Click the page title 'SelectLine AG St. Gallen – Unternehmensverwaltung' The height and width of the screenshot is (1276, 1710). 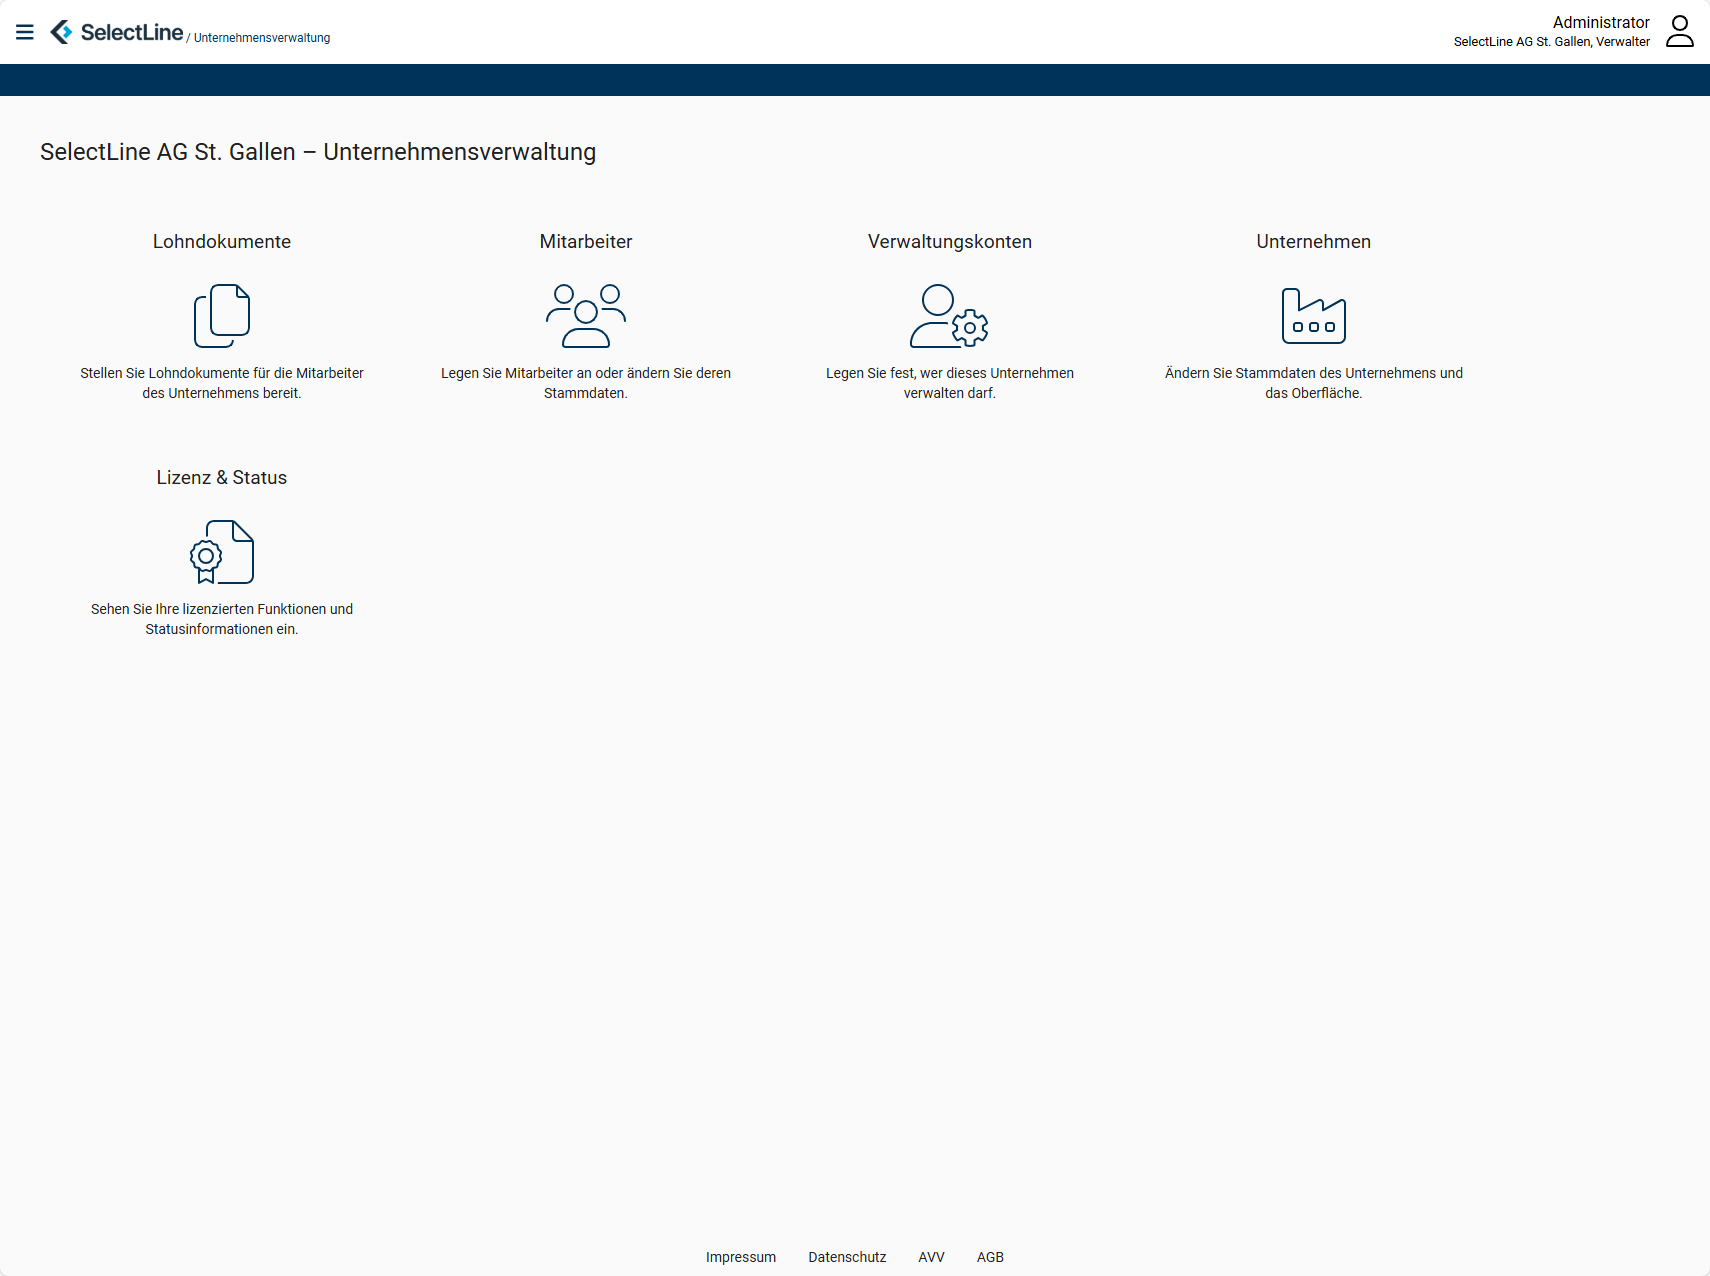(318, 152)
